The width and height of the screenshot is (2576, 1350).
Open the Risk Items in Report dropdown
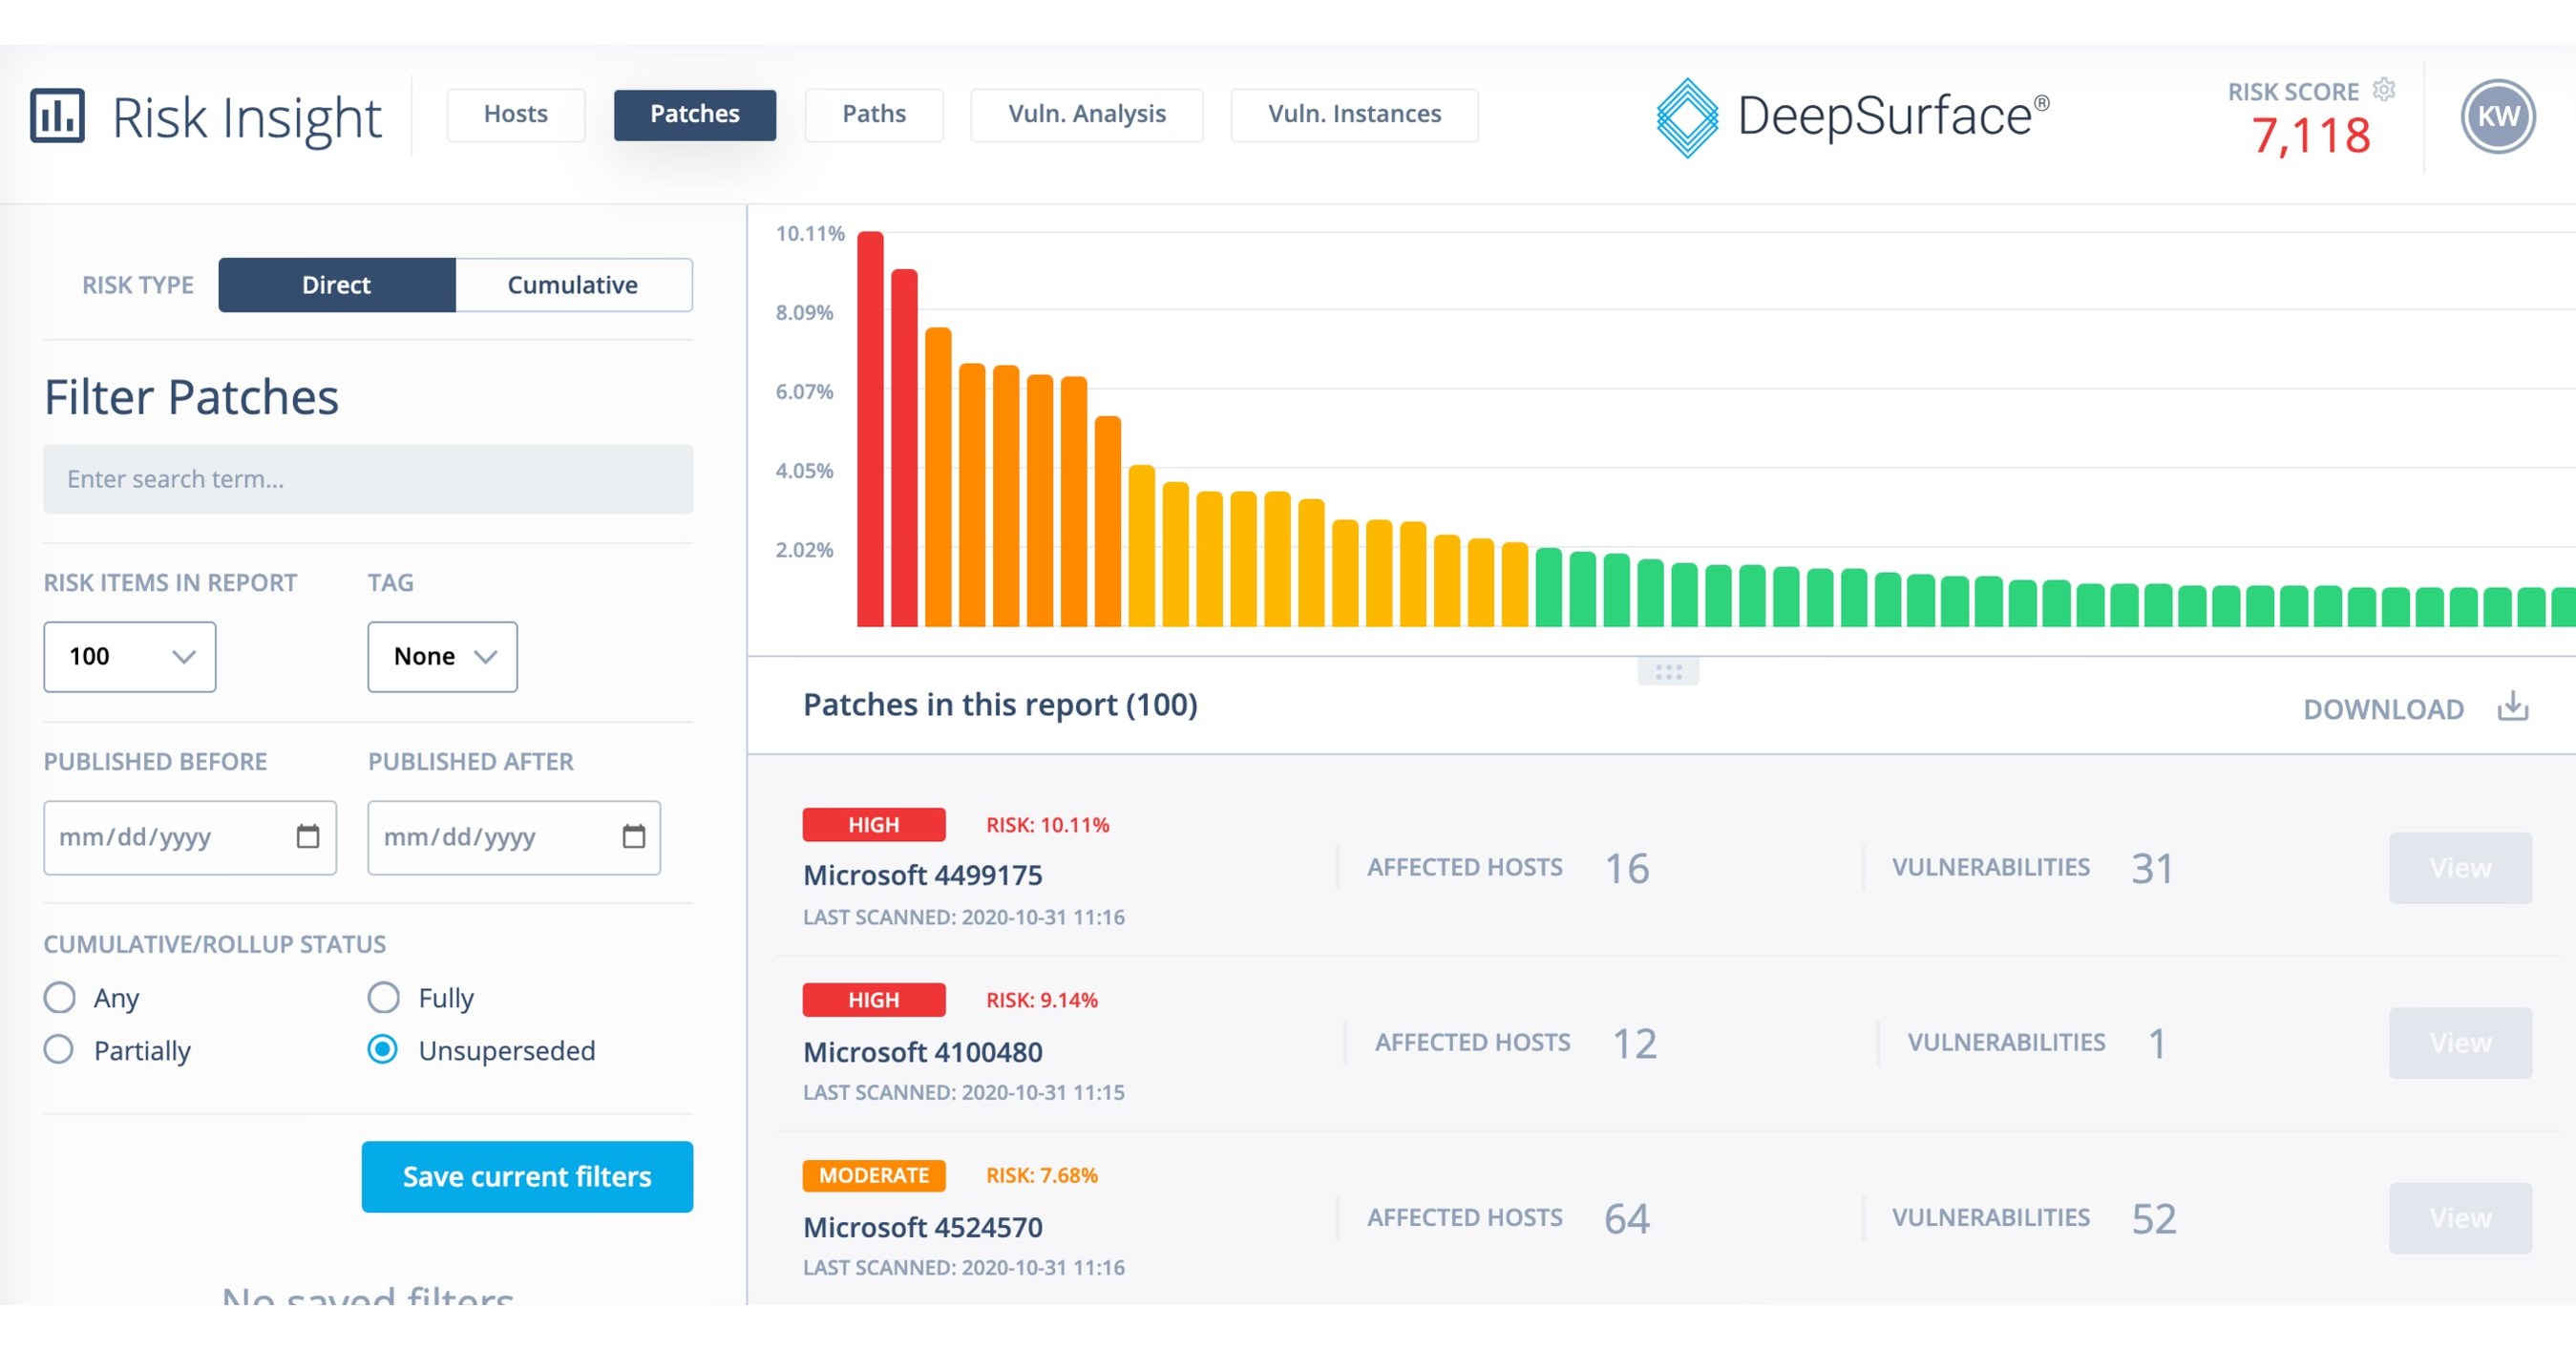129,656
